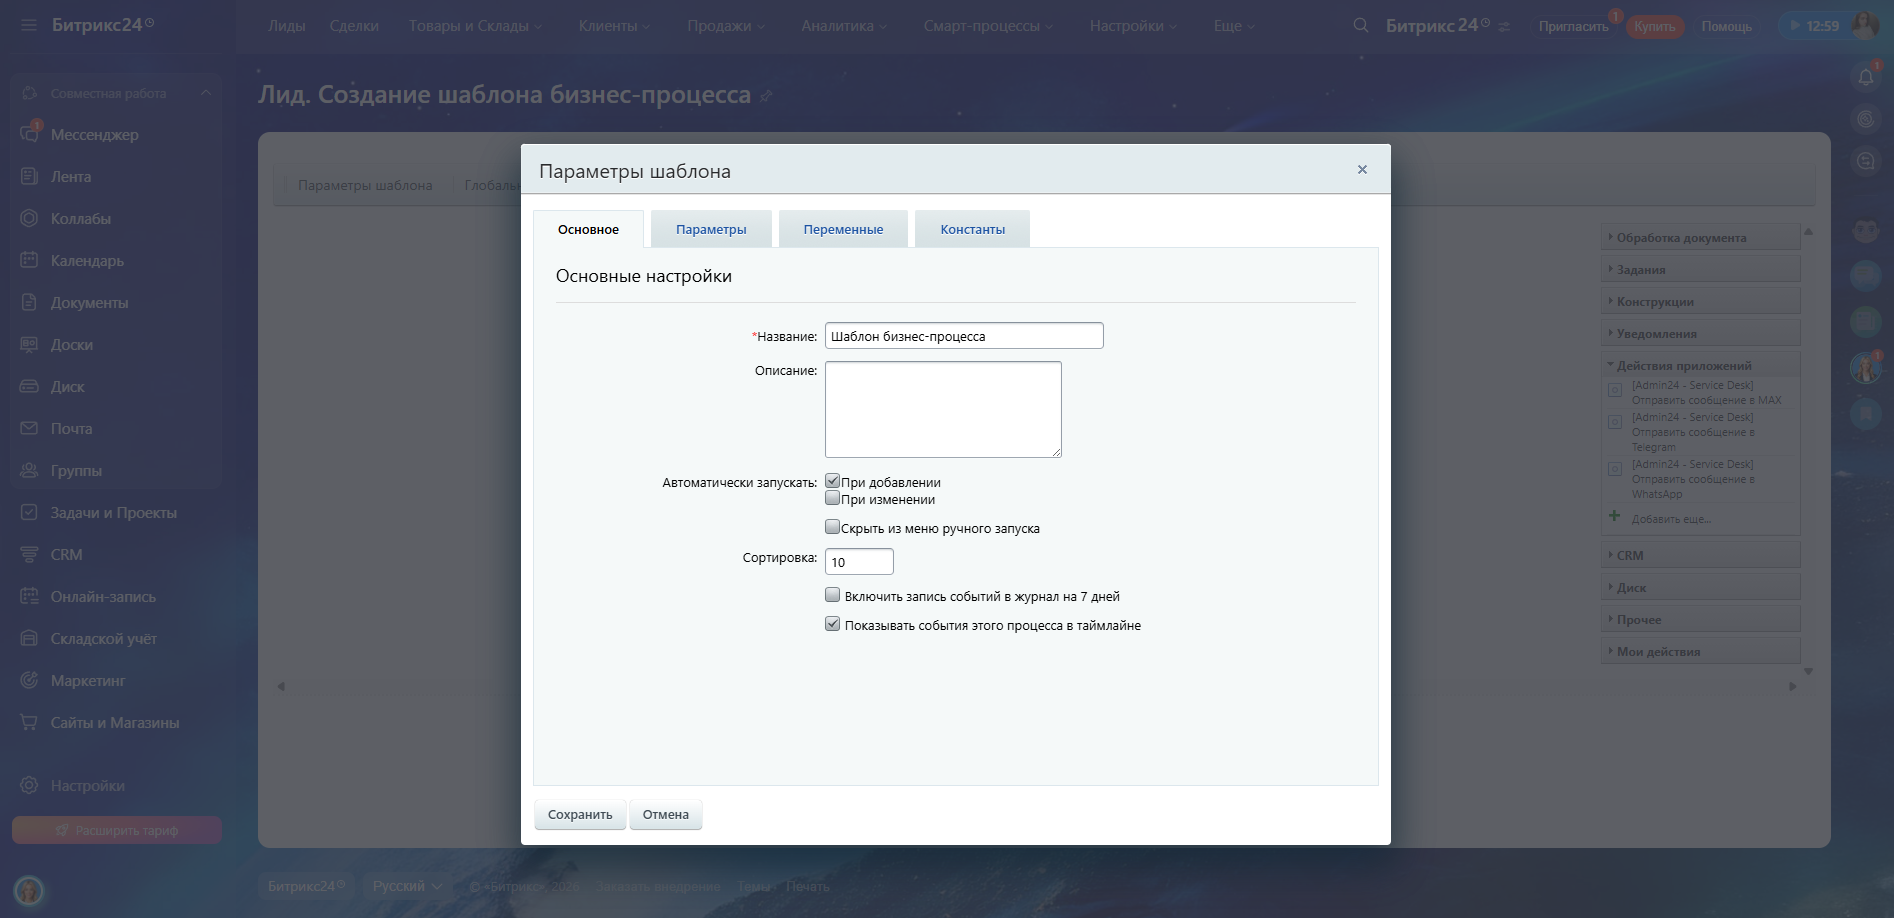
Task: Open the Почта envelope icon
Action: (29, 428)
